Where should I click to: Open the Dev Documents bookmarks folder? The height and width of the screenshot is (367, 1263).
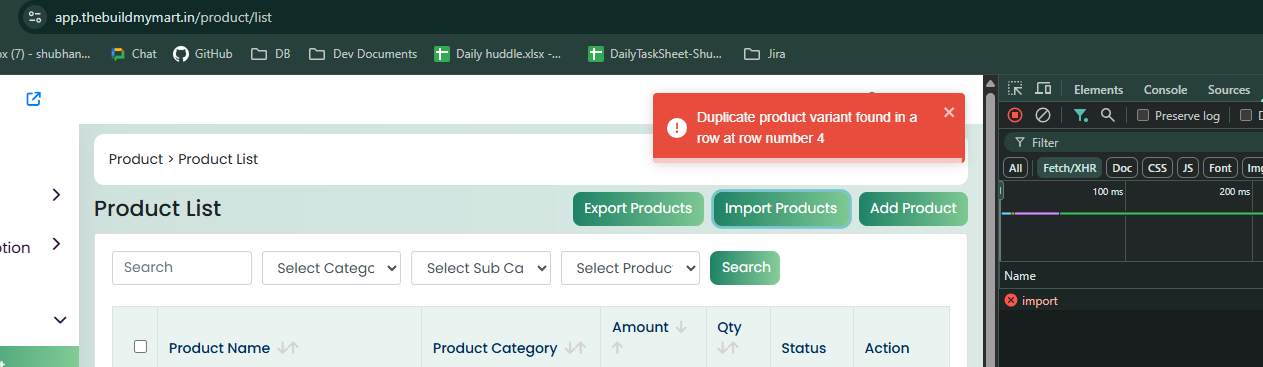coord(363,54)
